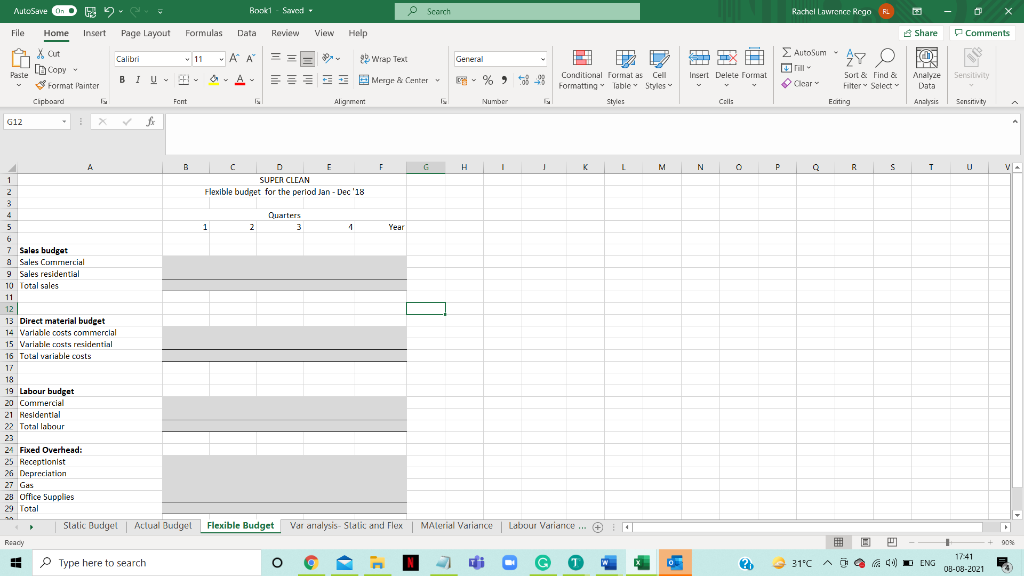Click the Comments button
The height and width of the screenshot is (576, 1024).
pos(982,33)
